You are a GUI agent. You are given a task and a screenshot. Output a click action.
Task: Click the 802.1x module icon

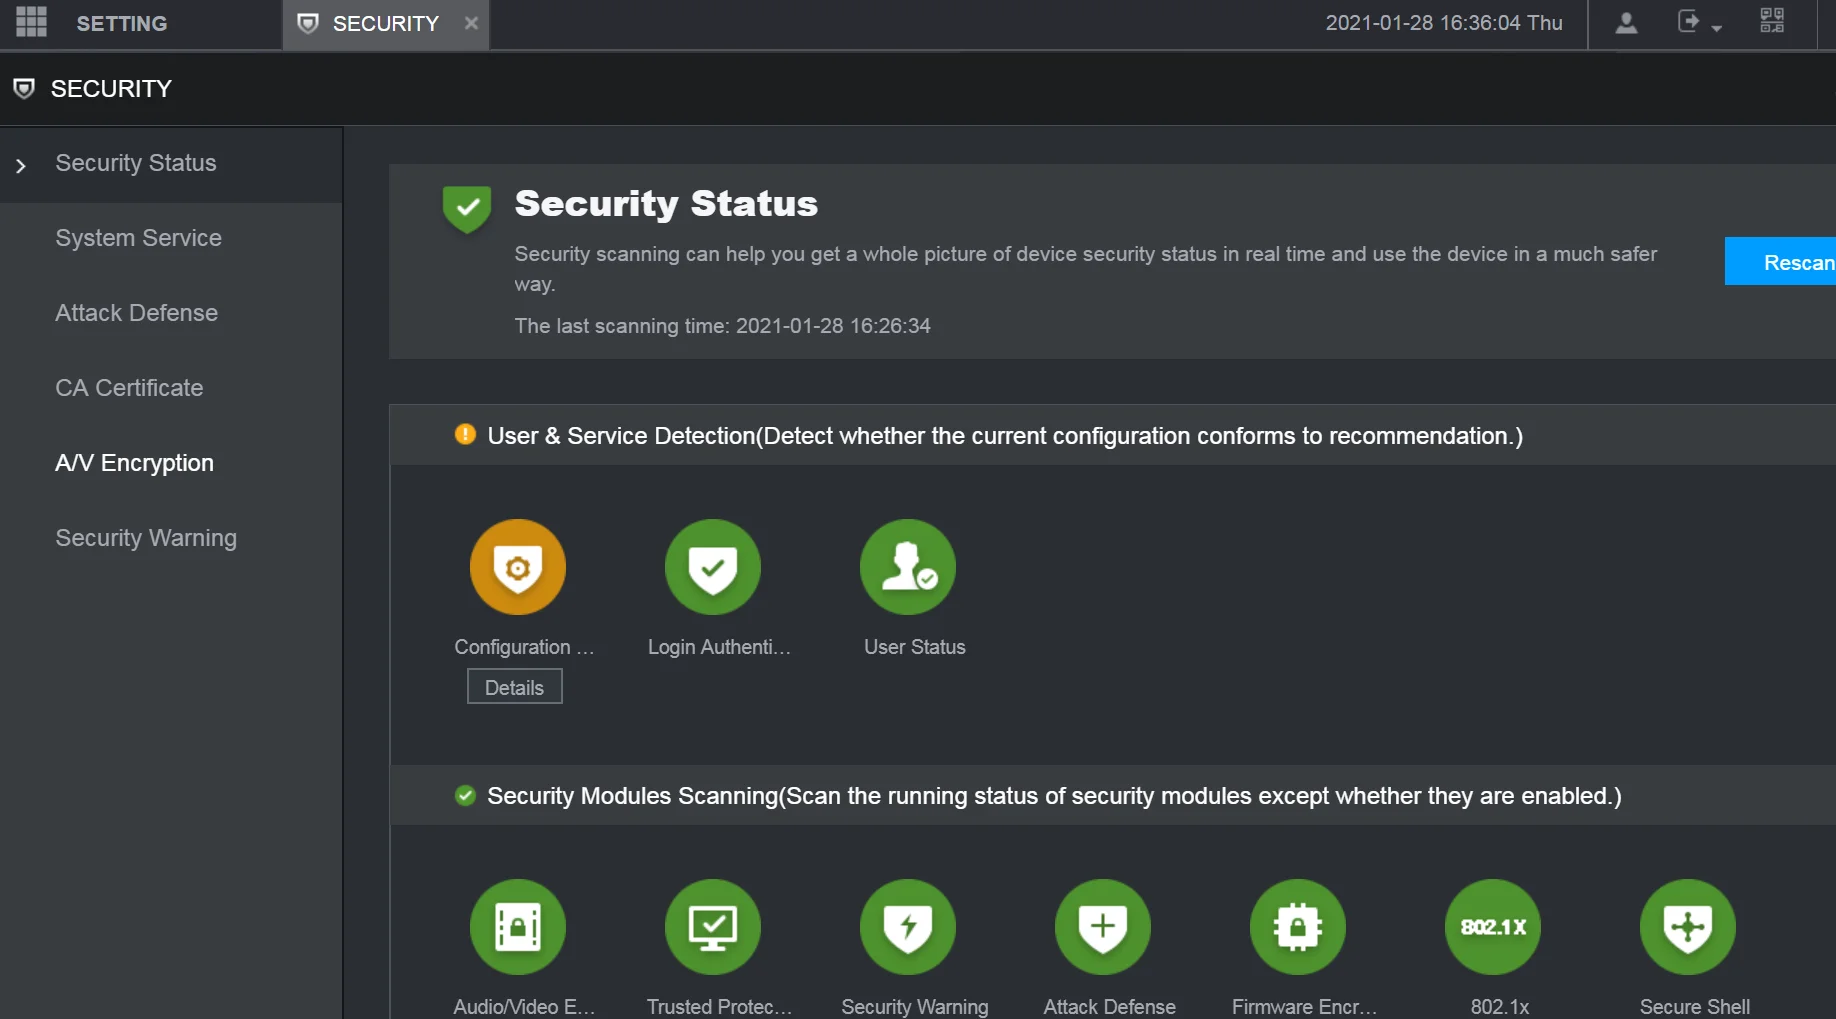[1493, 927]
